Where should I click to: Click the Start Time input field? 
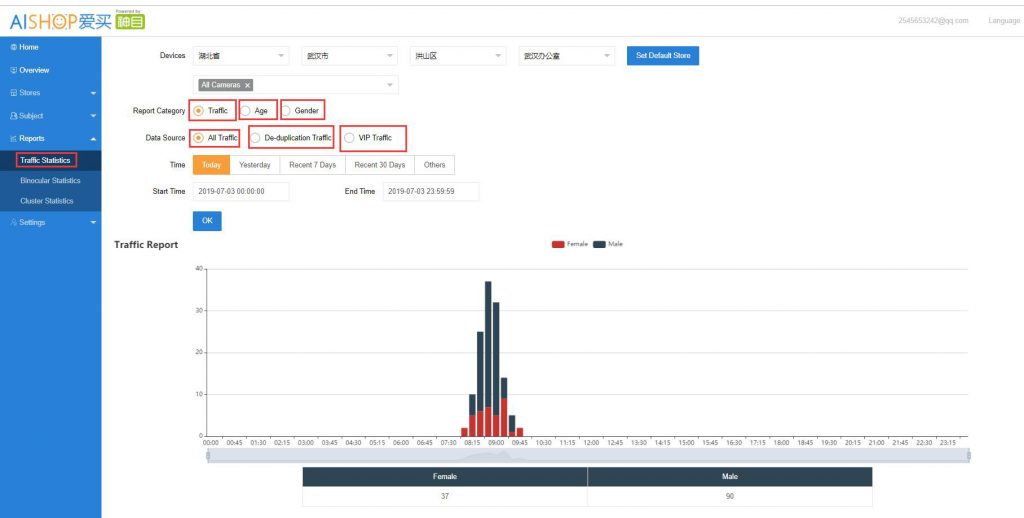click(x=240, y=192)
